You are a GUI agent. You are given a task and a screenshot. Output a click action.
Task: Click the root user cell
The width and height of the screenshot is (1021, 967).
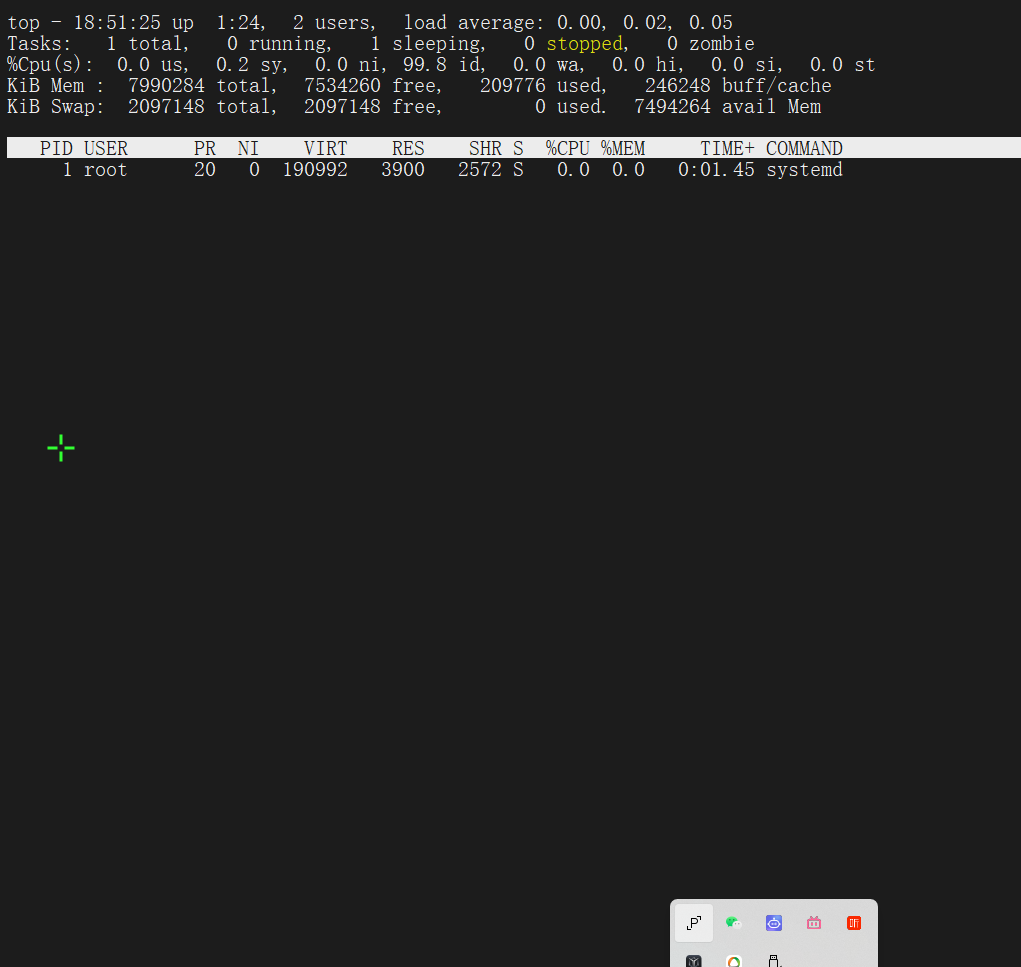105,170
